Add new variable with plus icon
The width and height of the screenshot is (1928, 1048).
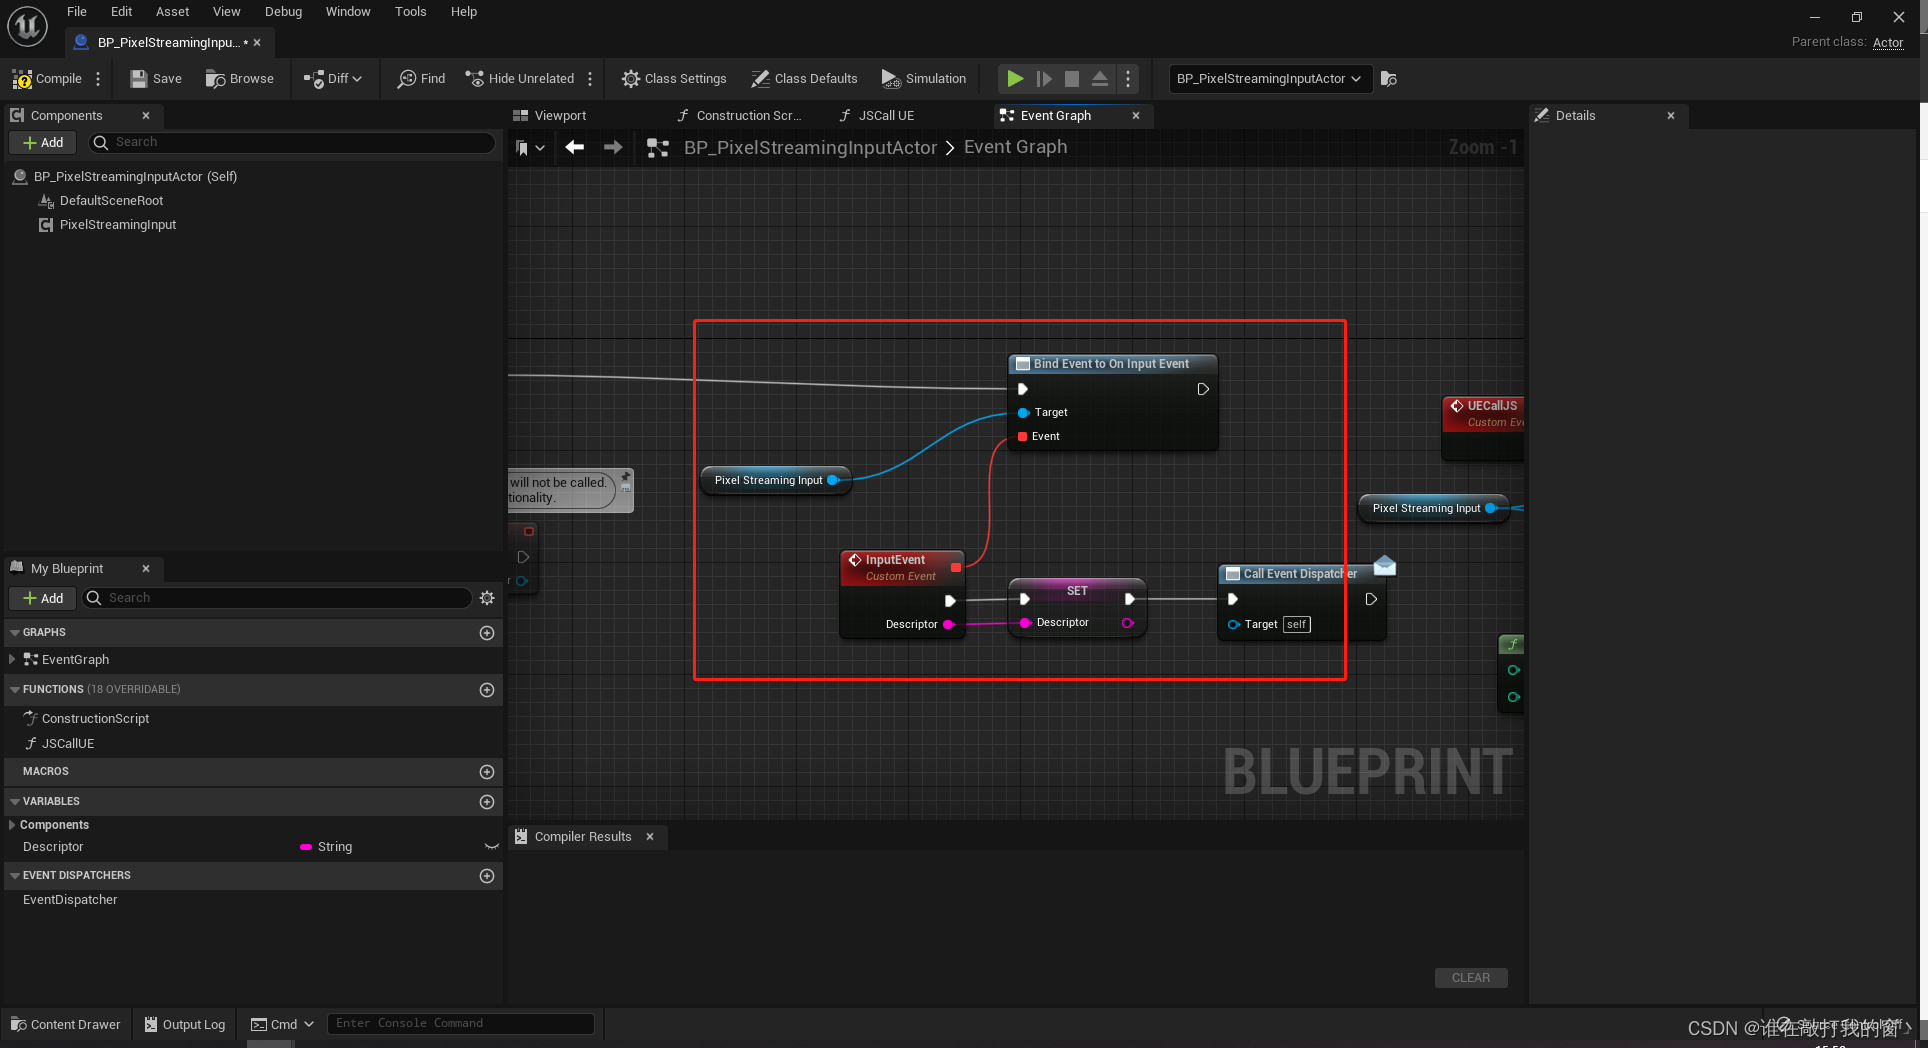(x=487, y=802)
